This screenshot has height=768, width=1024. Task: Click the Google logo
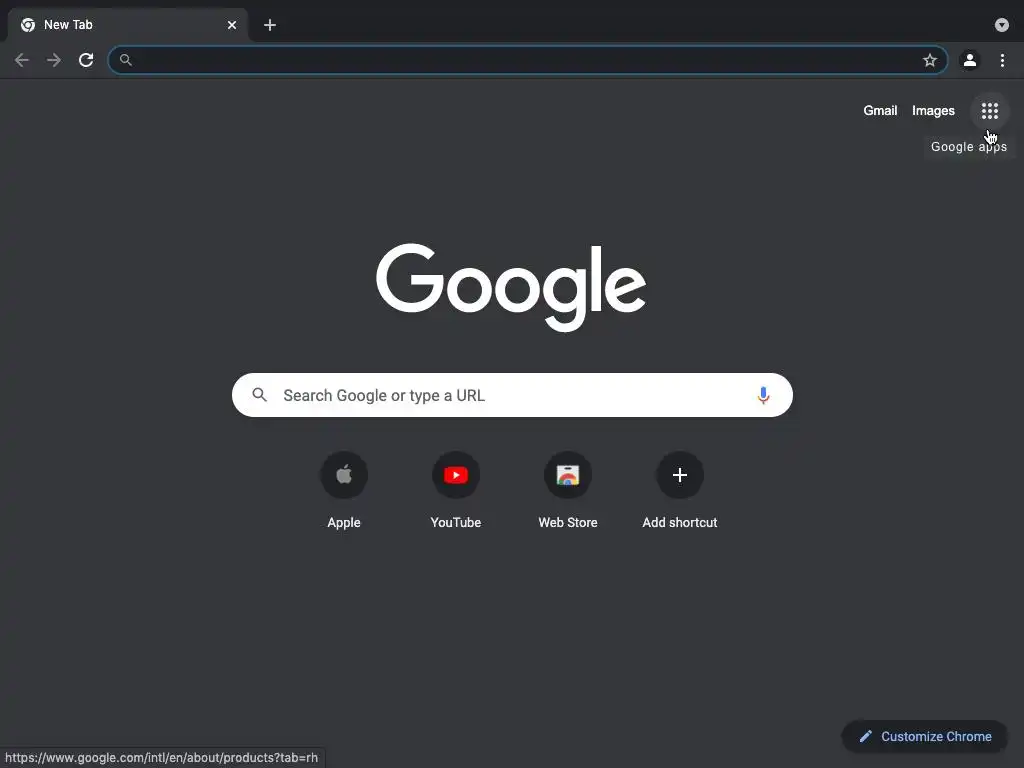(x=511, y=287)
